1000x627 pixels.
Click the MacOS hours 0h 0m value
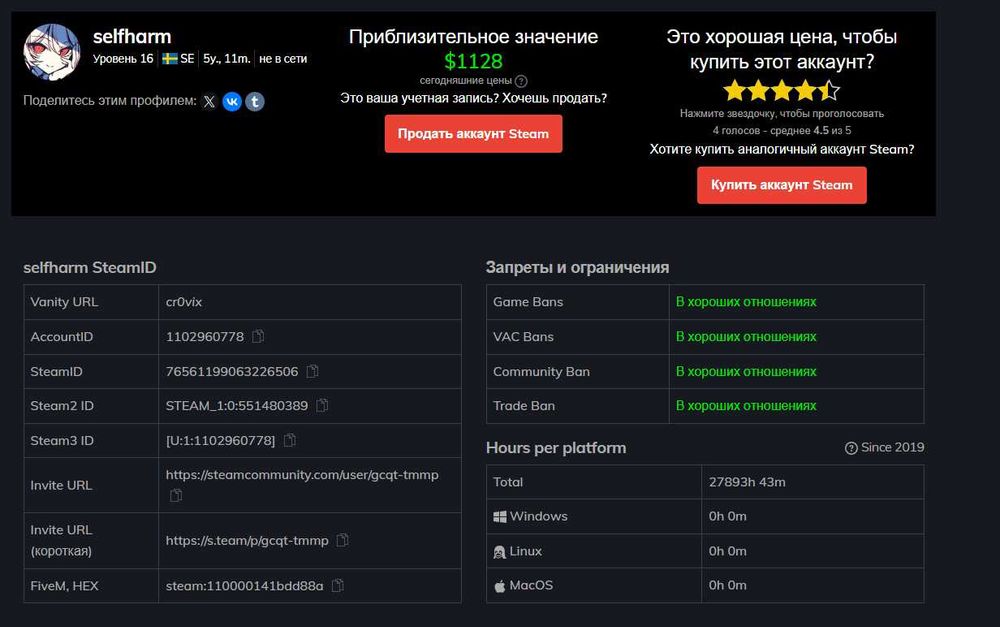pyautogui.click(x=728, y=585)
